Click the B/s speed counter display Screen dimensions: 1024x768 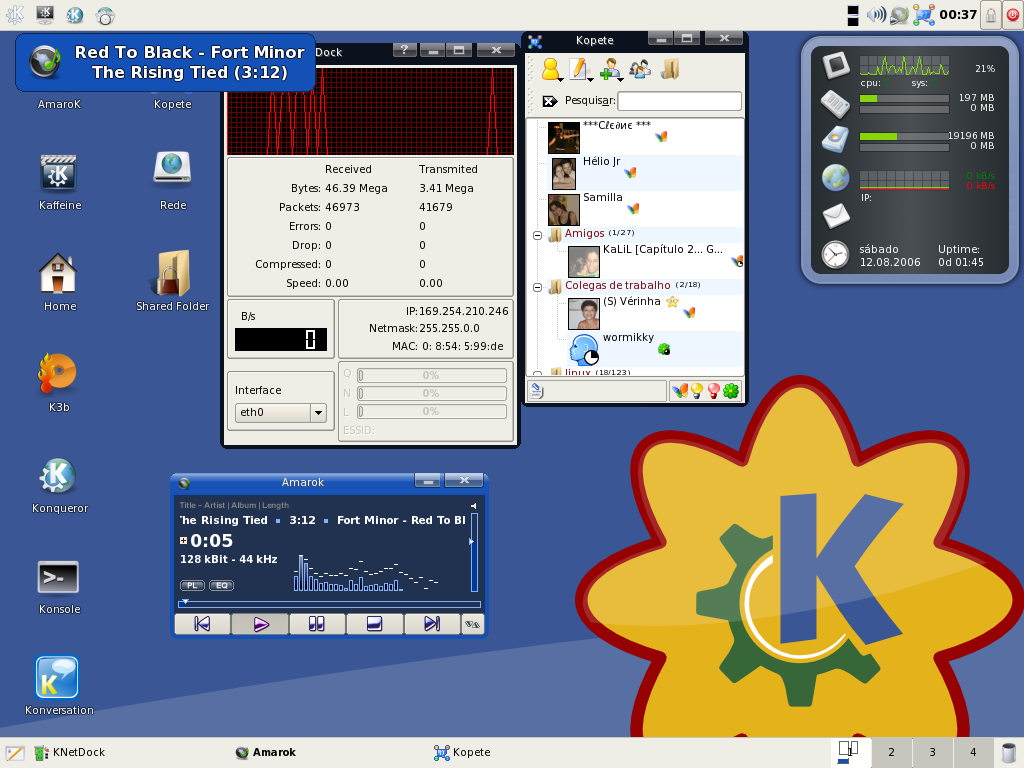(x=281, y=340)
